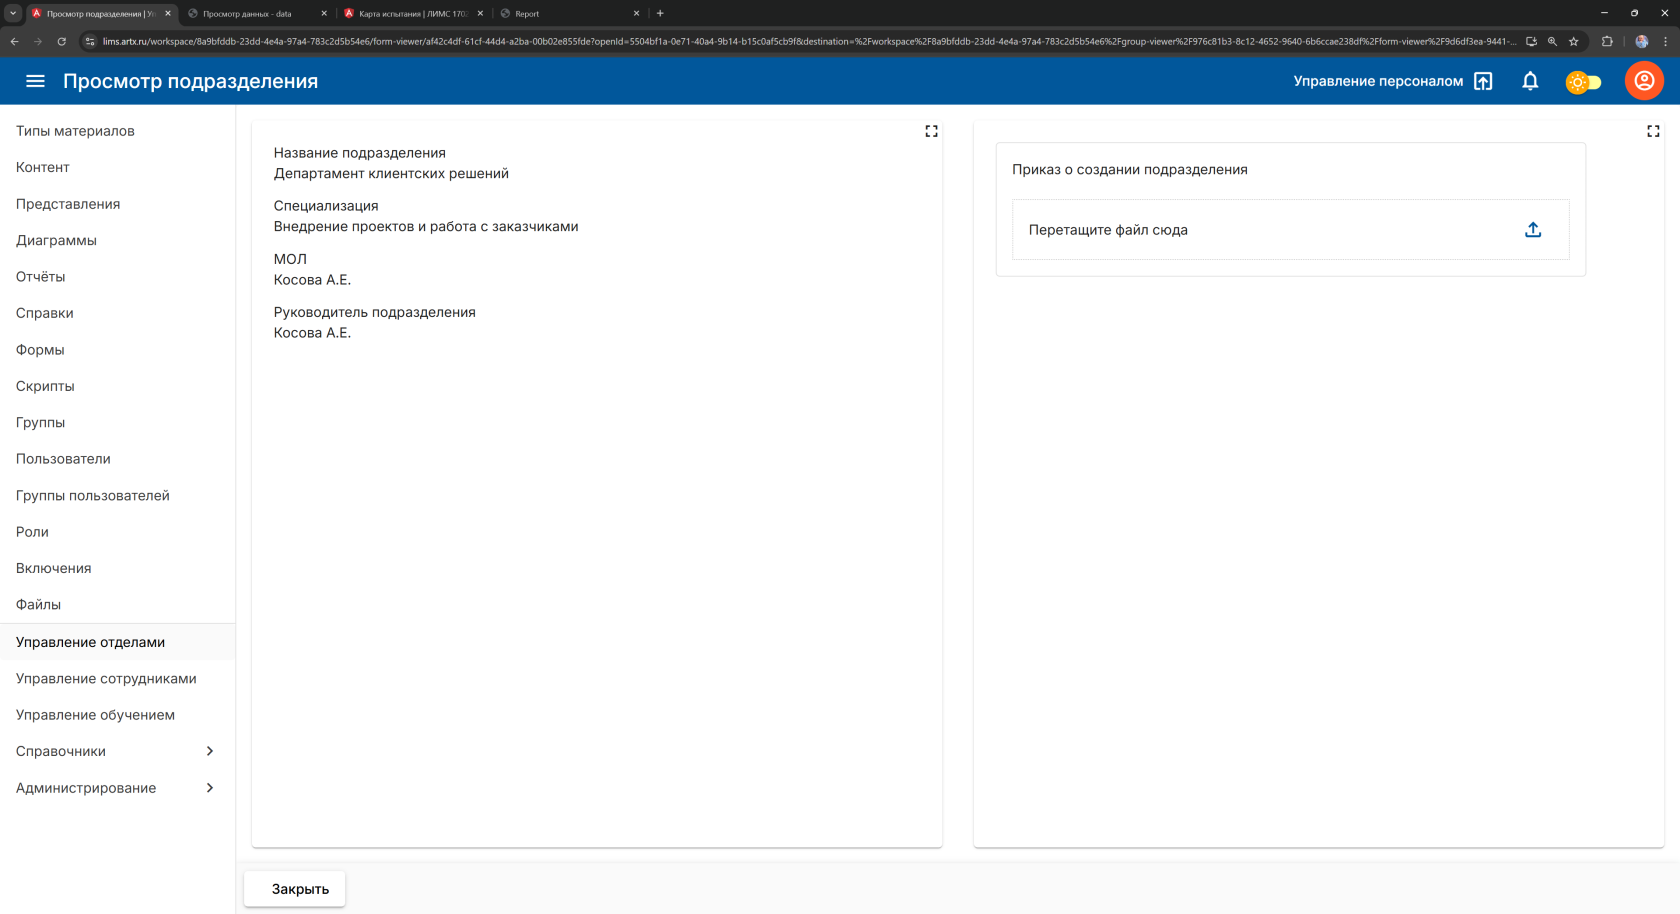Open the hamburger navigation menu
Screen dimensions: 1680x914
(x=35, y=81)
